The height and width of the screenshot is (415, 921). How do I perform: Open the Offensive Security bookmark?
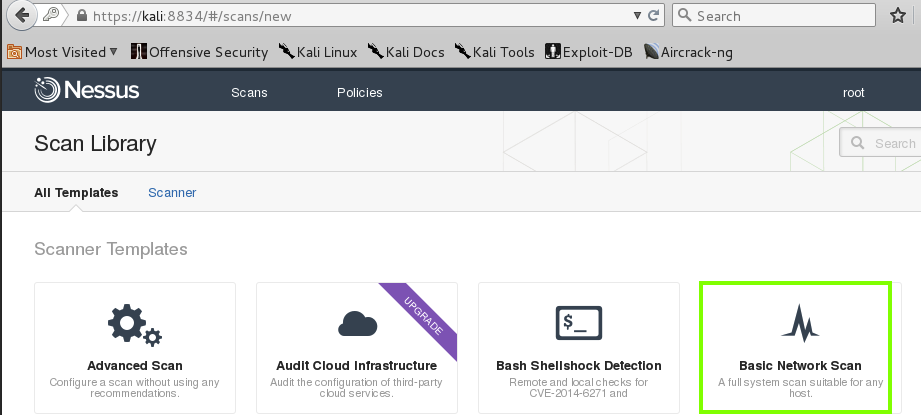tap(199, 51)
